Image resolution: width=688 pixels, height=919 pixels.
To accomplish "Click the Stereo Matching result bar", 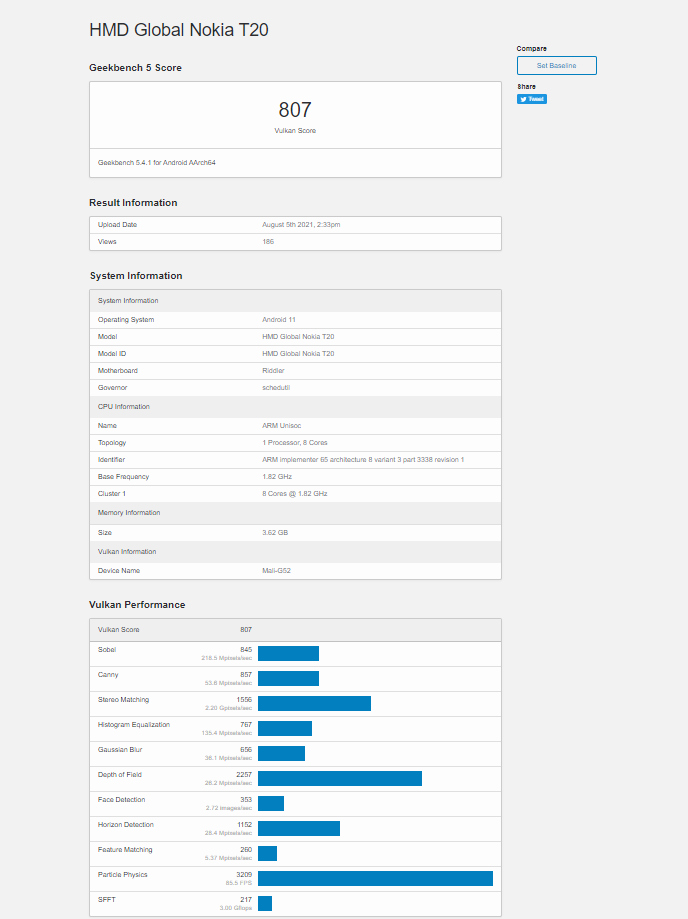I will point(314,703).
